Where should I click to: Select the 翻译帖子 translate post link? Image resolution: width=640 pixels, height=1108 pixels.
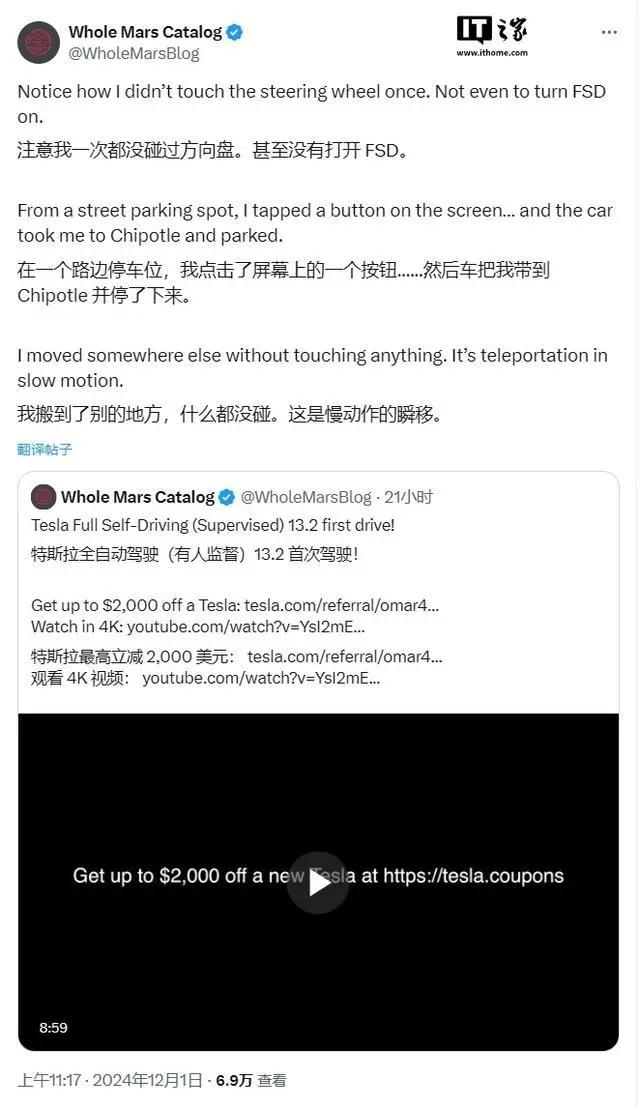(45, 449)
